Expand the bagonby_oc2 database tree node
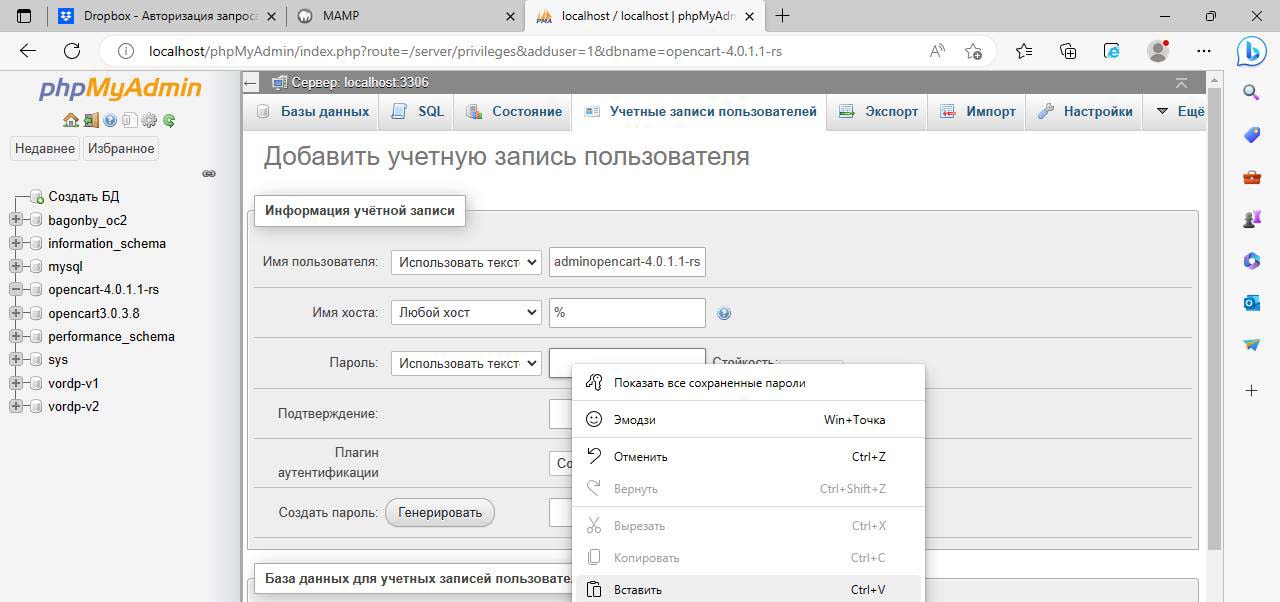1280x602 pixels. (16, 220)
